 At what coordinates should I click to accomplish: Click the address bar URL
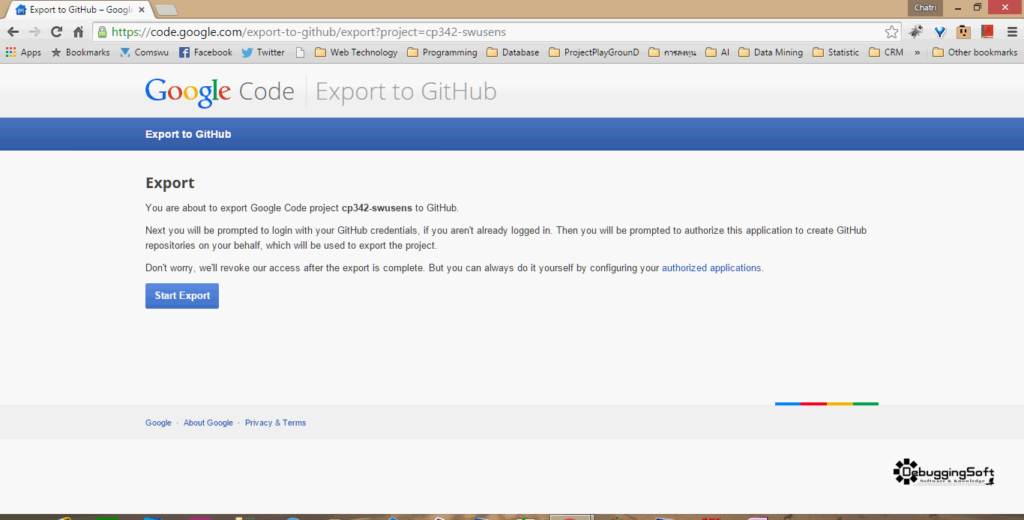pos(308,32)
